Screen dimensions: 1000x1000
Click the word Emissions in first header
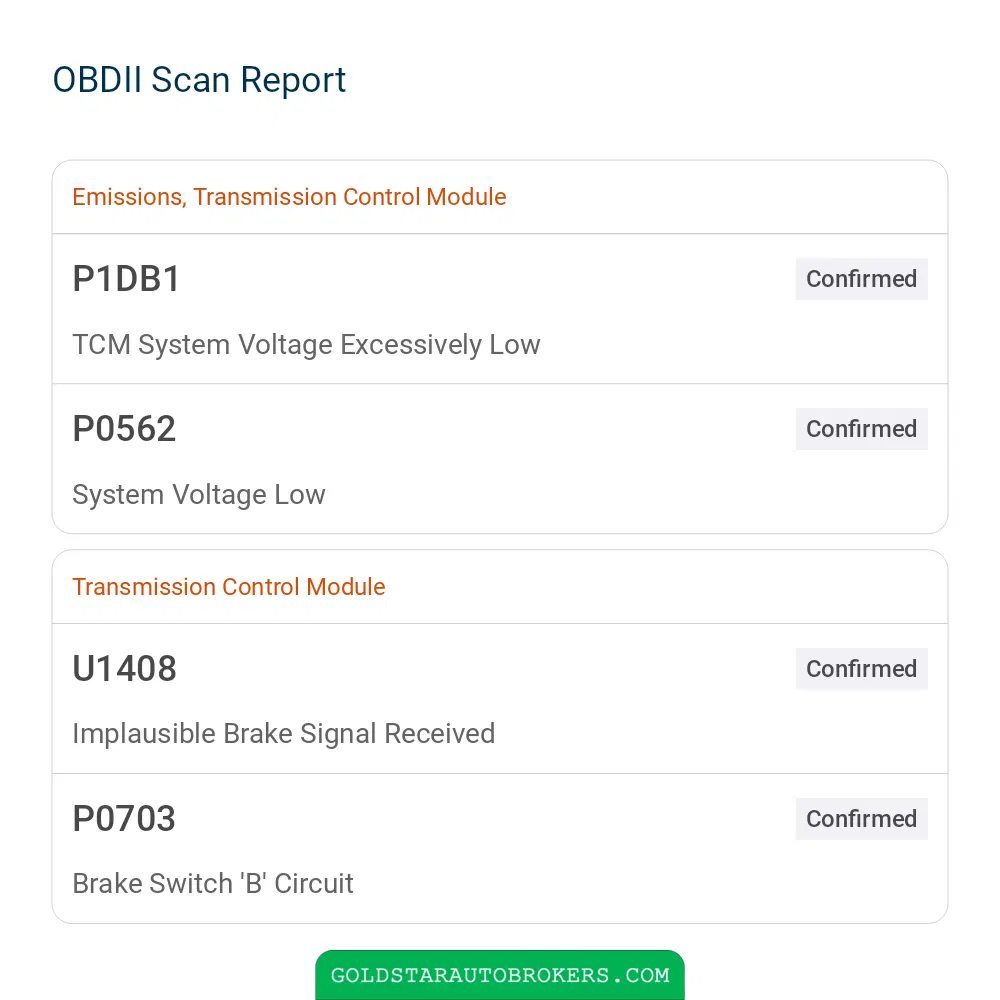(129, 197)
